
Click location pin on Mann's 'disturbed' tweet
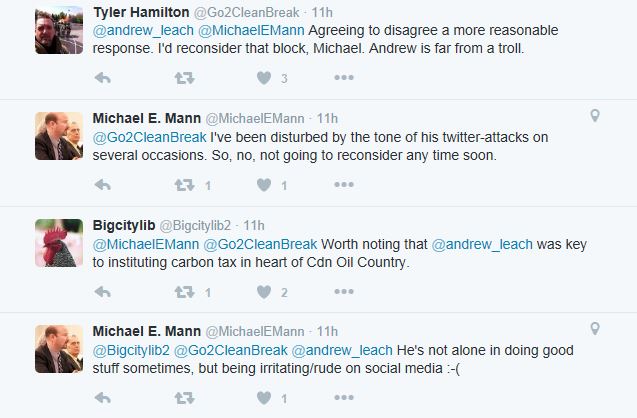coord(595,117)
